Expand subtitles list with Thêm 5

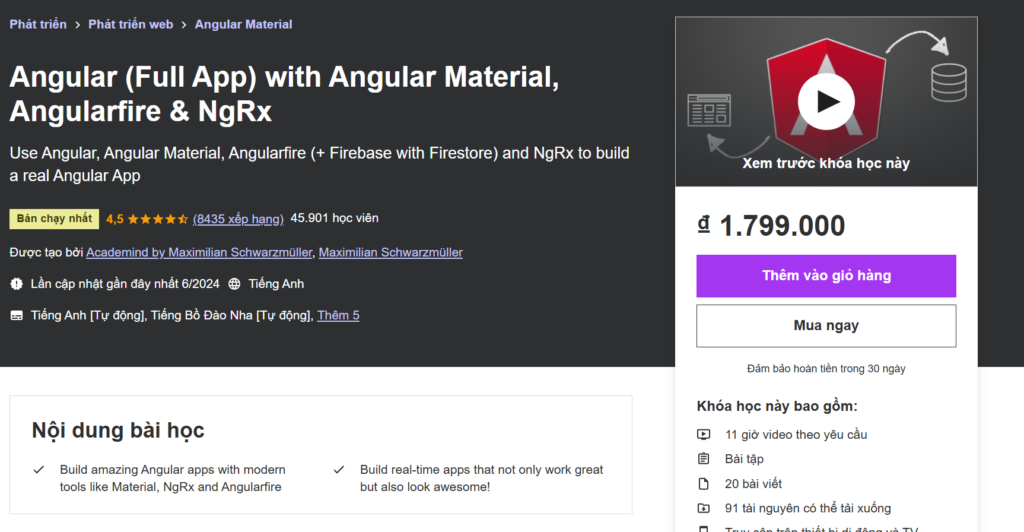[338, 316]
